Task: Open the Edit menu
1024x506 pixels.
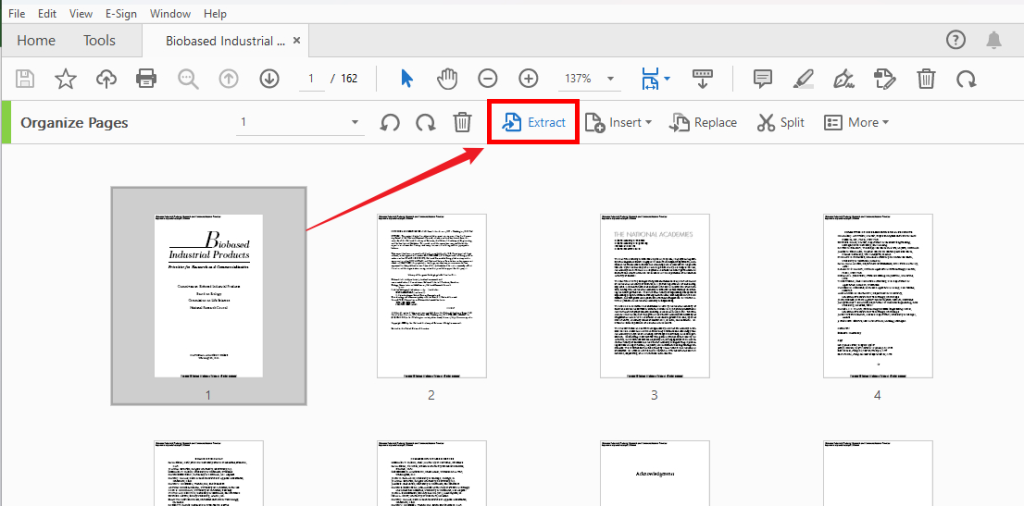Action: click(x=47, y=13)
